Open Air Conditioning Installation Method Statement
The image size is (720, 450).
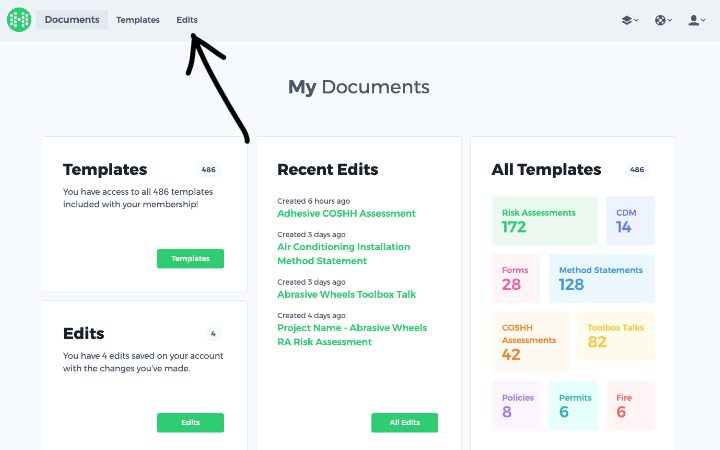click(x=343, y=253)
